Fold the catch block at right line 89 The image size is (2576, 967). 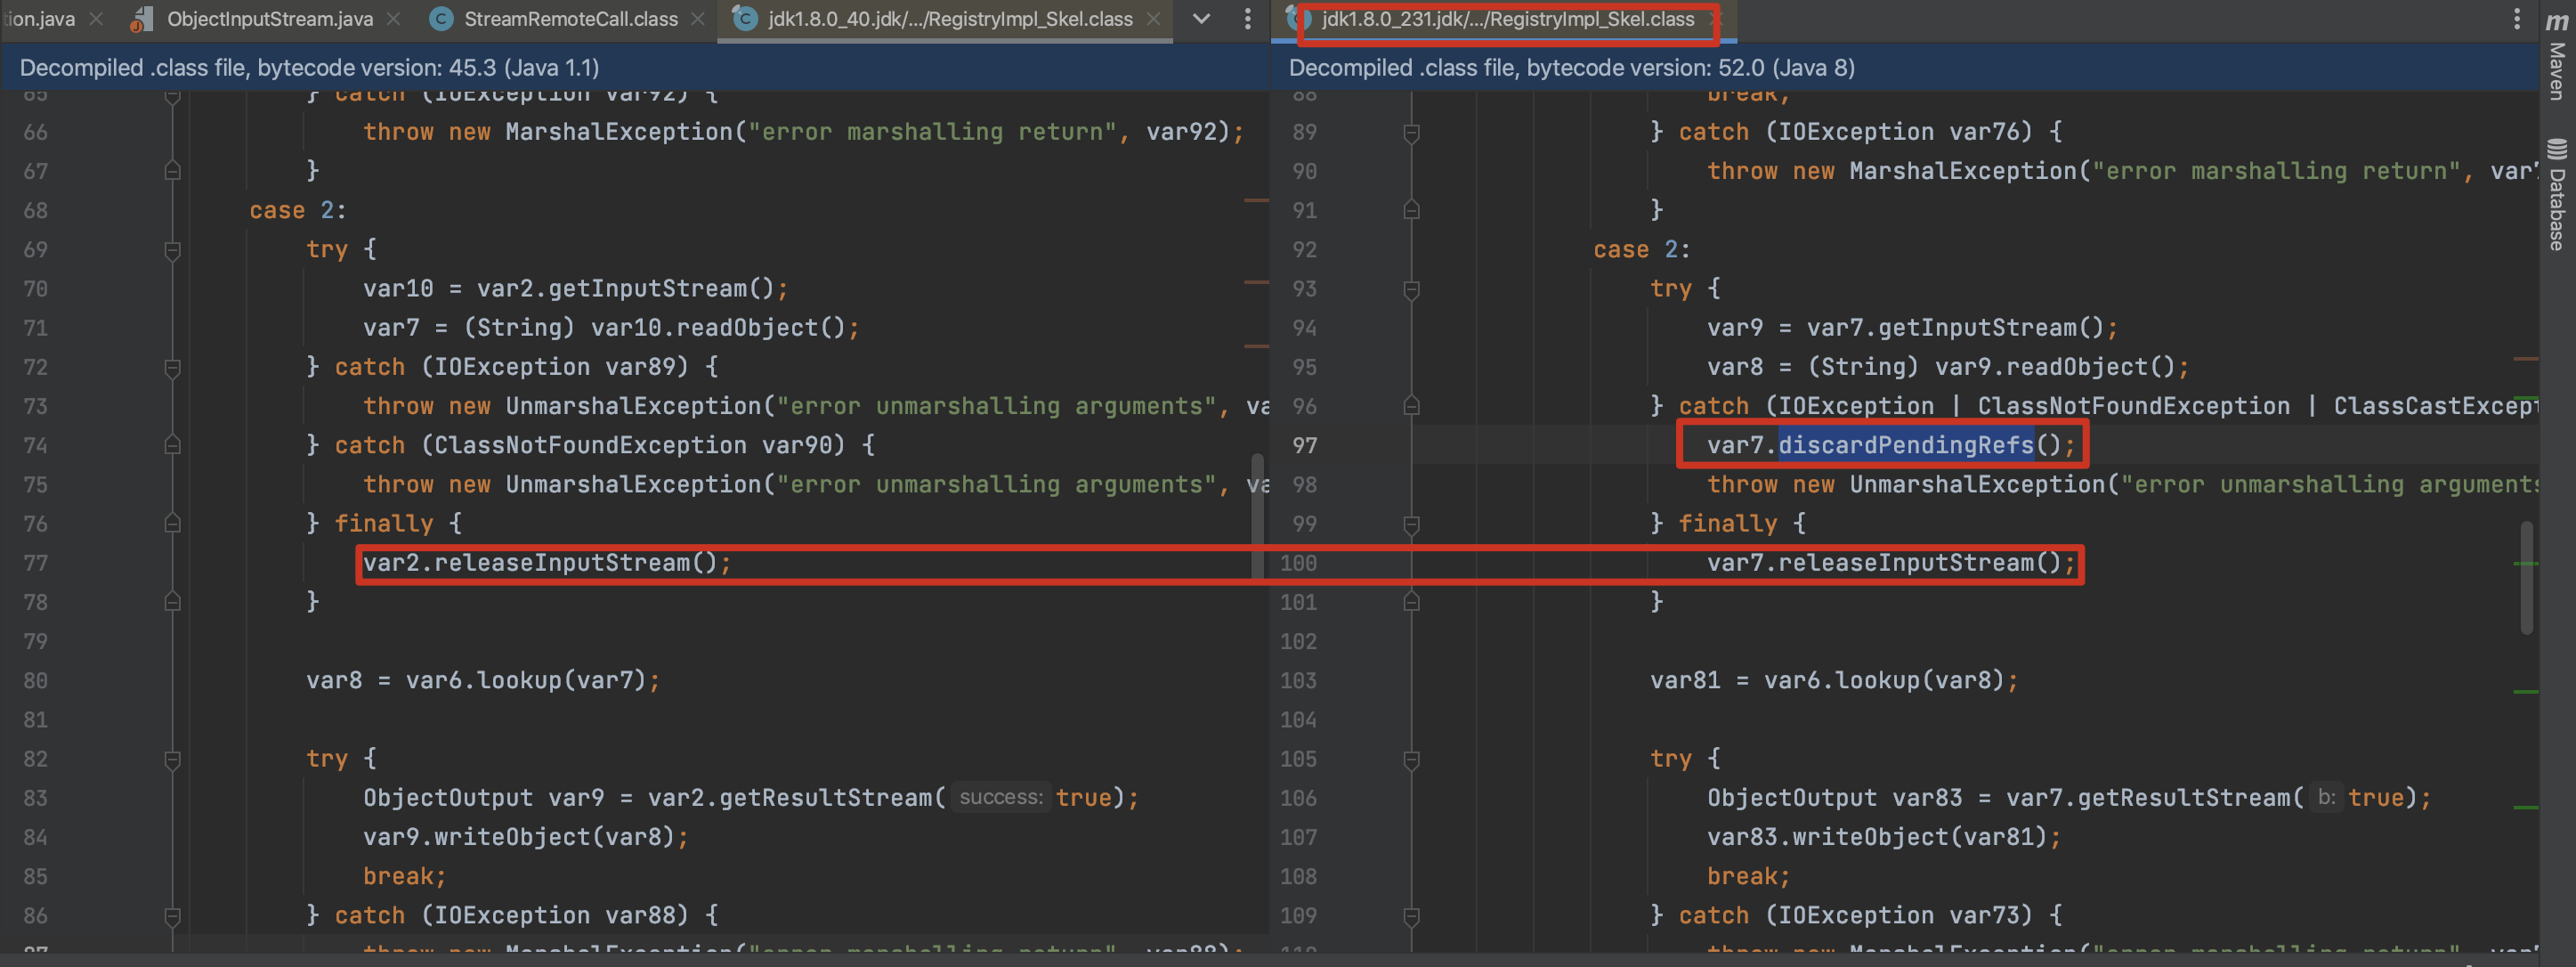(x=1411, y=132)
